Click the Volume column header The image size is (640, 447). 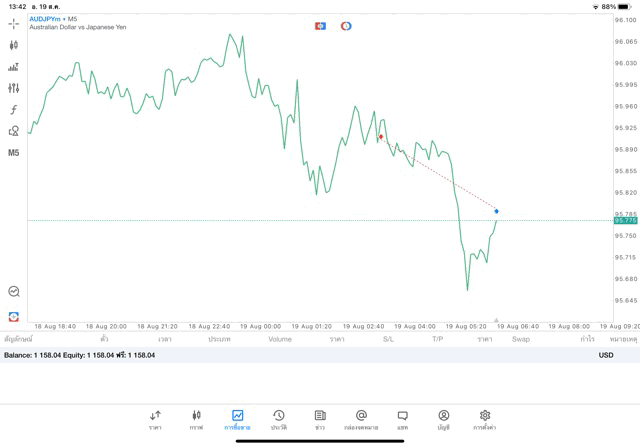click(280, 339)
